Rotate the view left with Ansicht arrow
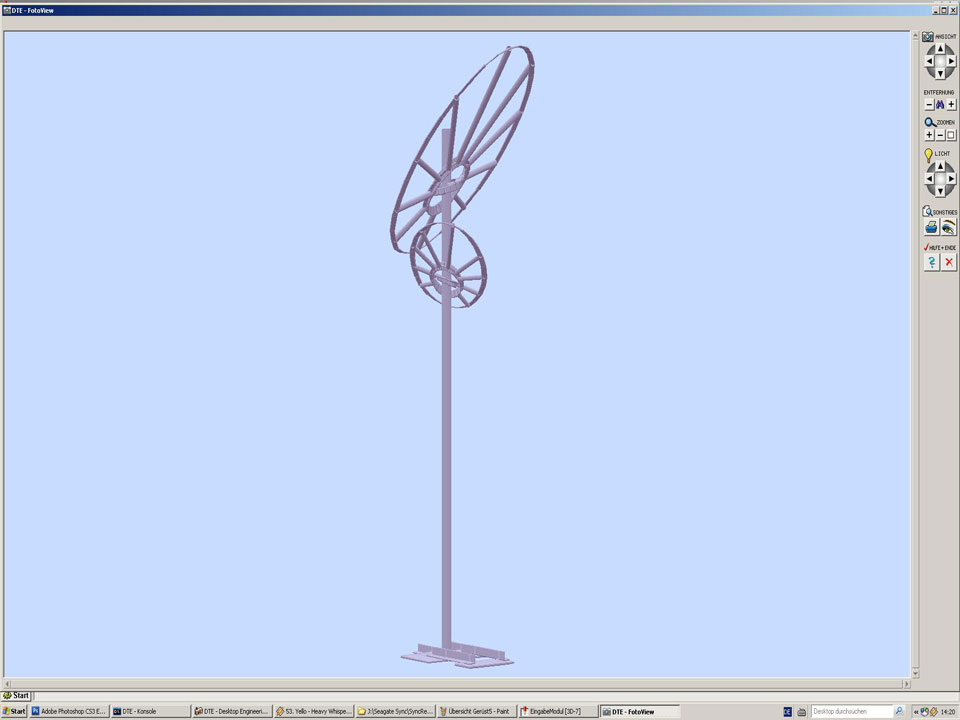 pyautogui.click(x=929, y=61)
